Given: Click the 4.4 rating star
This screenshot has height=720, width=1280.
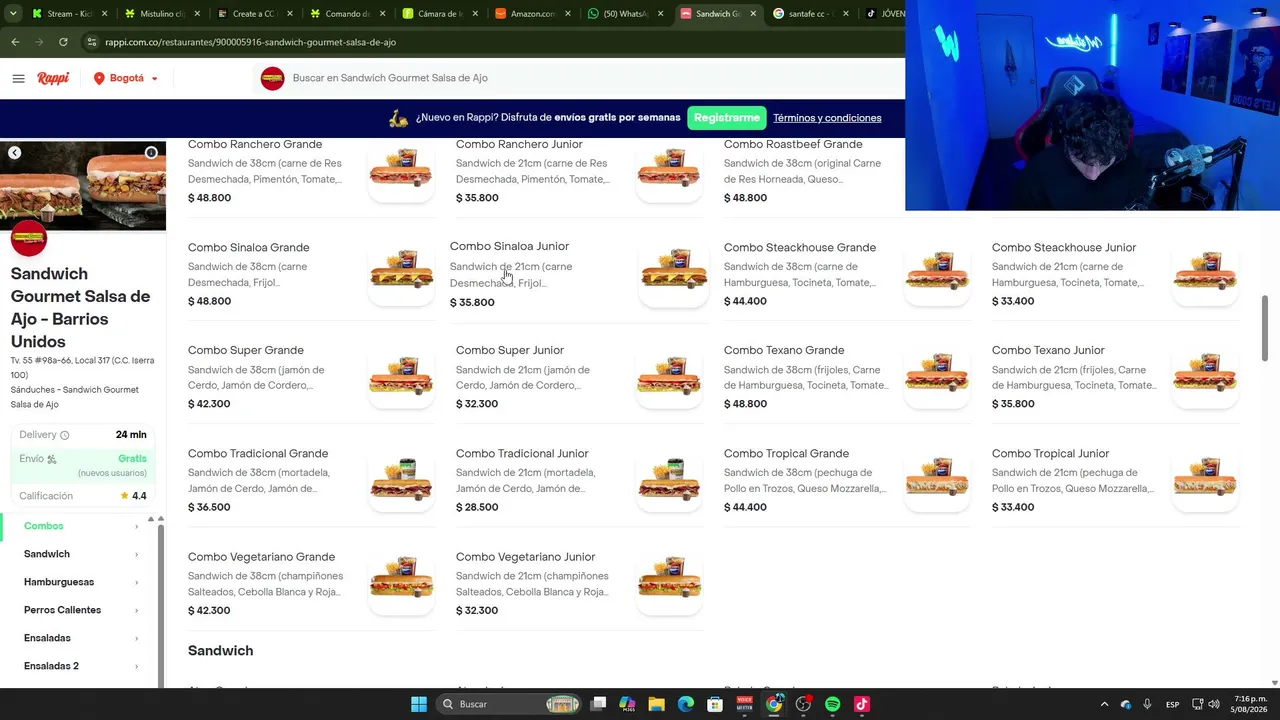Looking at the screenshot, I should point(124,496).
